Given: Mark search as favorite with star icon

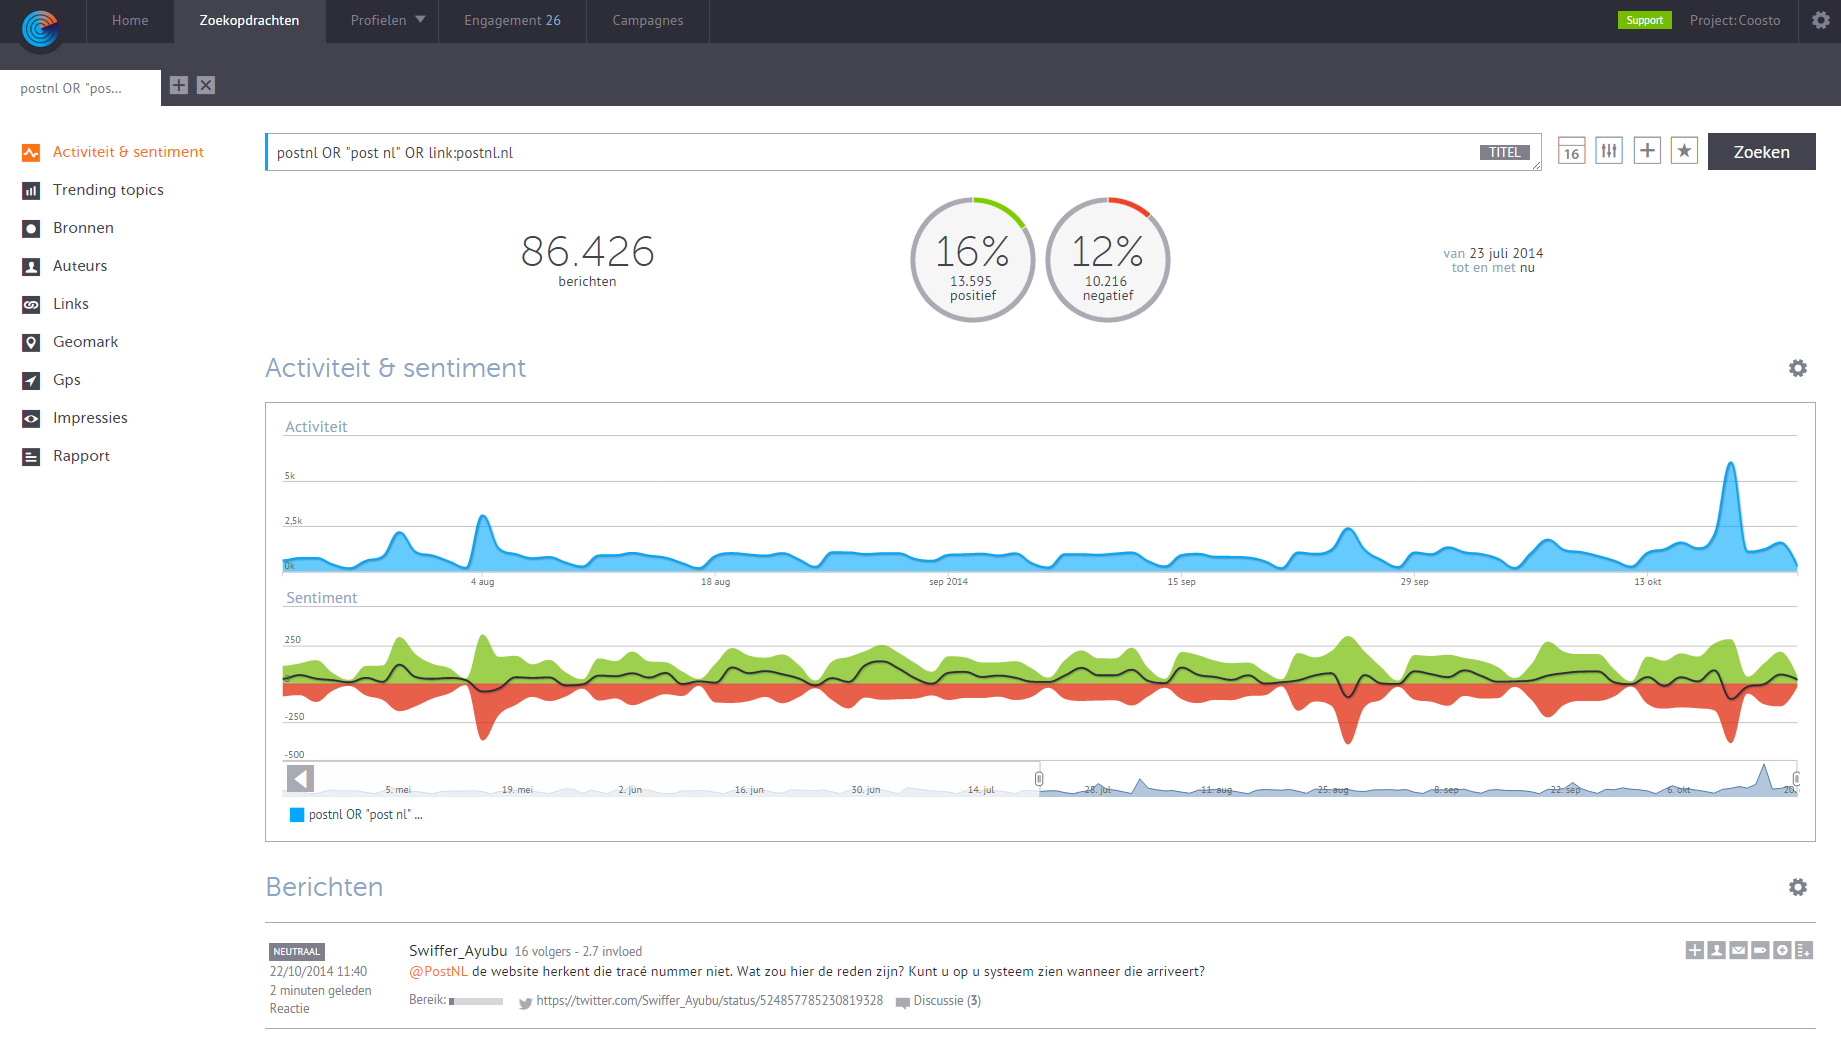Looking at the screenshot, I should coord(1684,151).
